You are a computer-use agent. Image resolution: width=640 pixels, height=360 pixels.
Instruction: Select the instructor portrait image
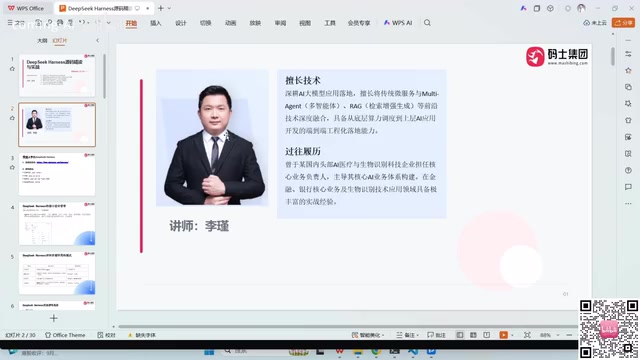point(212,138)
